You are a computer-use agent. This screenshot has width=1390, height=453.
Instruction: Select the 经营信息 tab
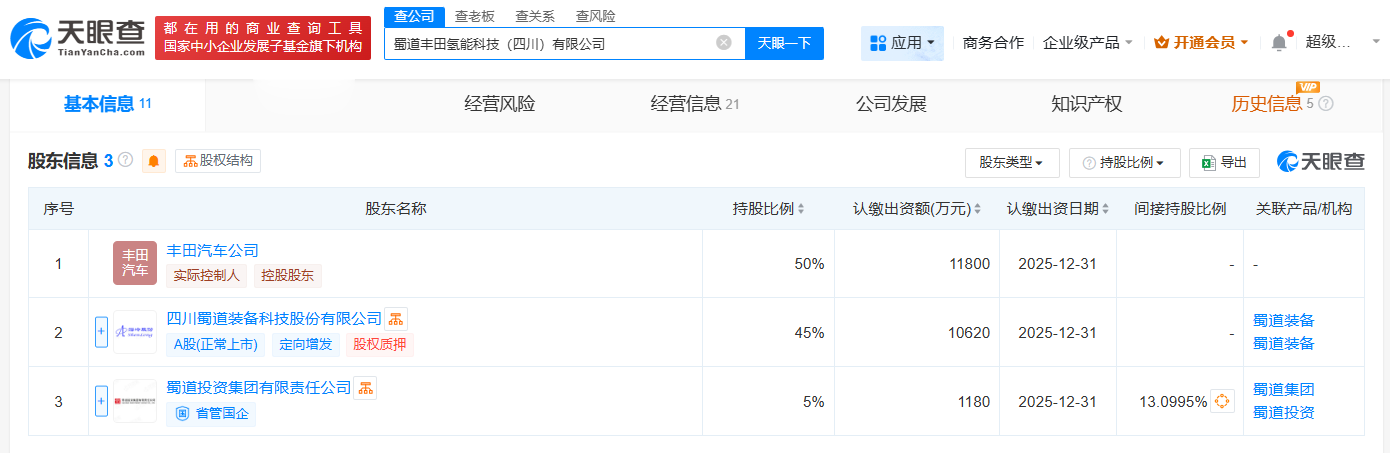(x=695, y=104)
